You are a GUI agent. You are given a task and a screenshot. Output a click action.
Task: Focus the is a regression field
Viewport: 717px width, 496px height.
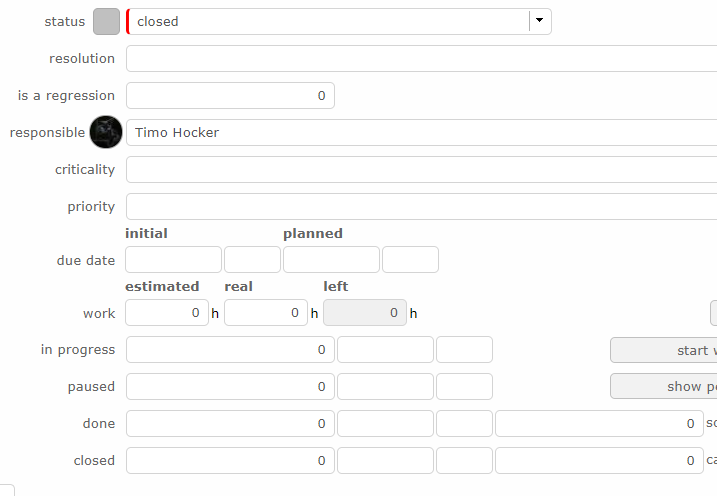pos(230,96)
